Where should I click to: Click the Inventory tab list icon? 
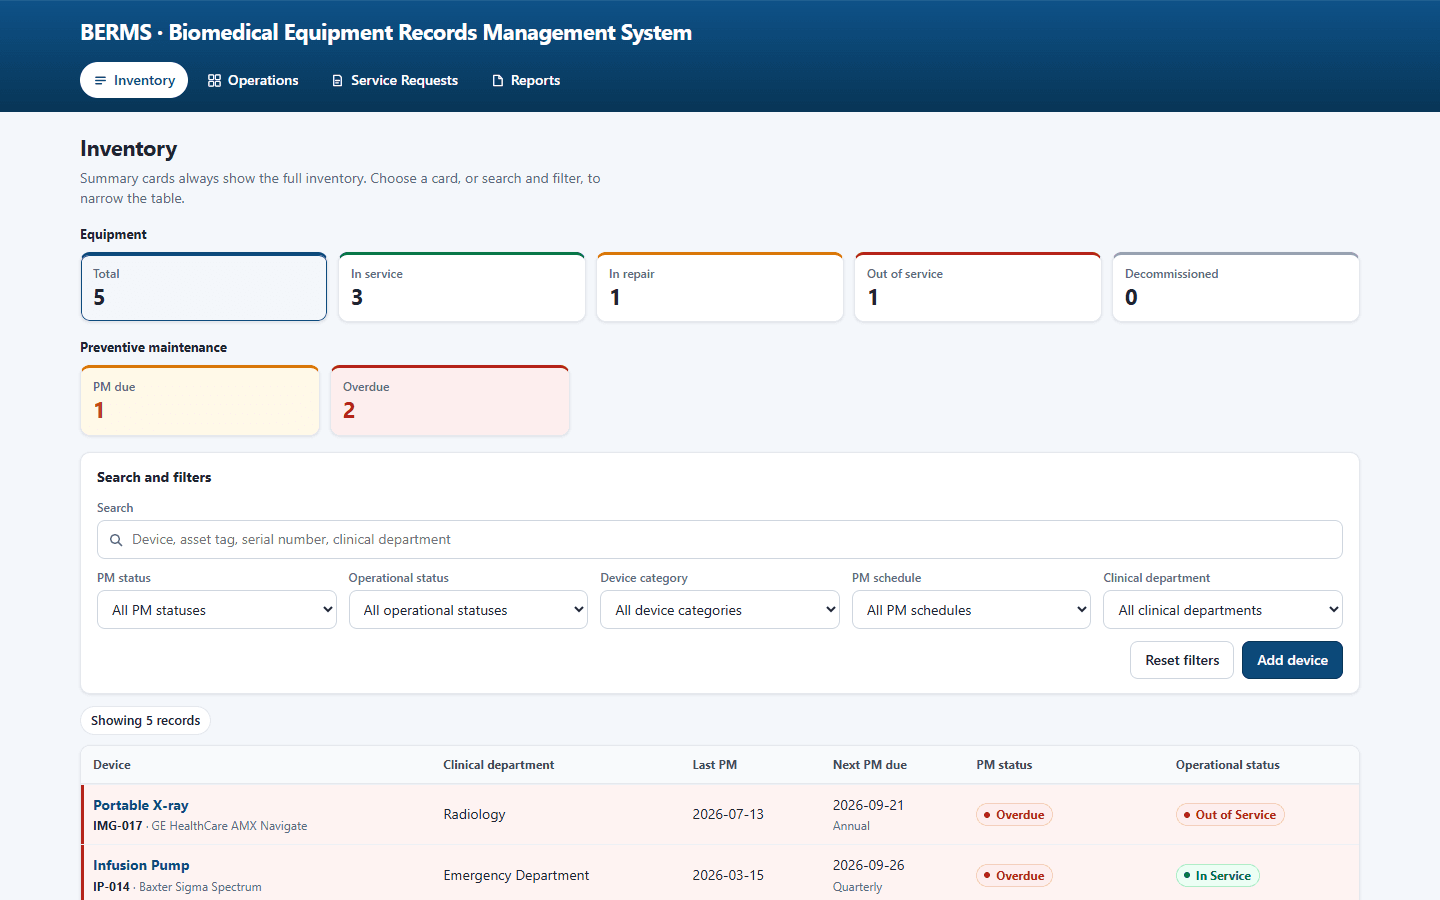point(100,81)
